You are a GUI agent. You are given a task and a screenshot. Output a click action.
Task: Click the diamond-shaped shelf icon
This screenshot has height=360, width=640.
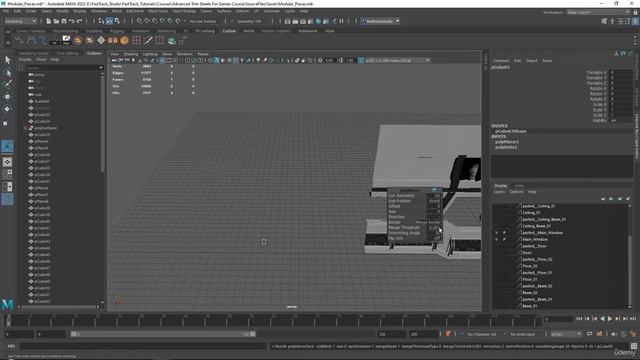(x=101, y=40)
